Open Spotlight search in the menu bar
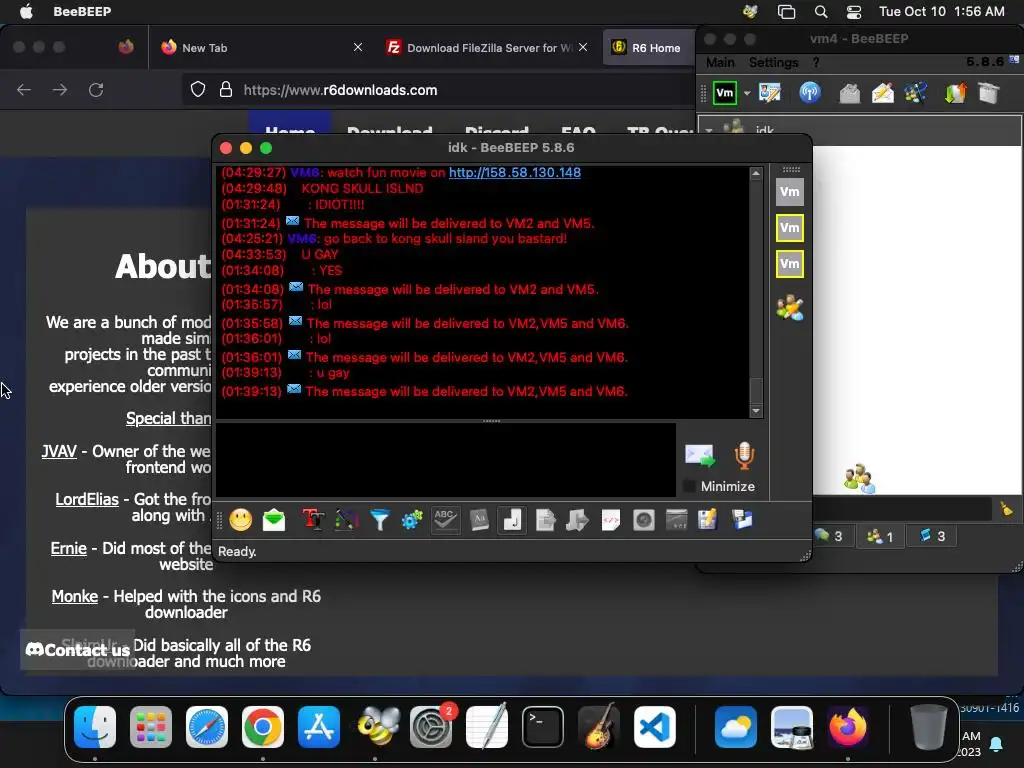The image size is (1024, 768). point(821,12)
